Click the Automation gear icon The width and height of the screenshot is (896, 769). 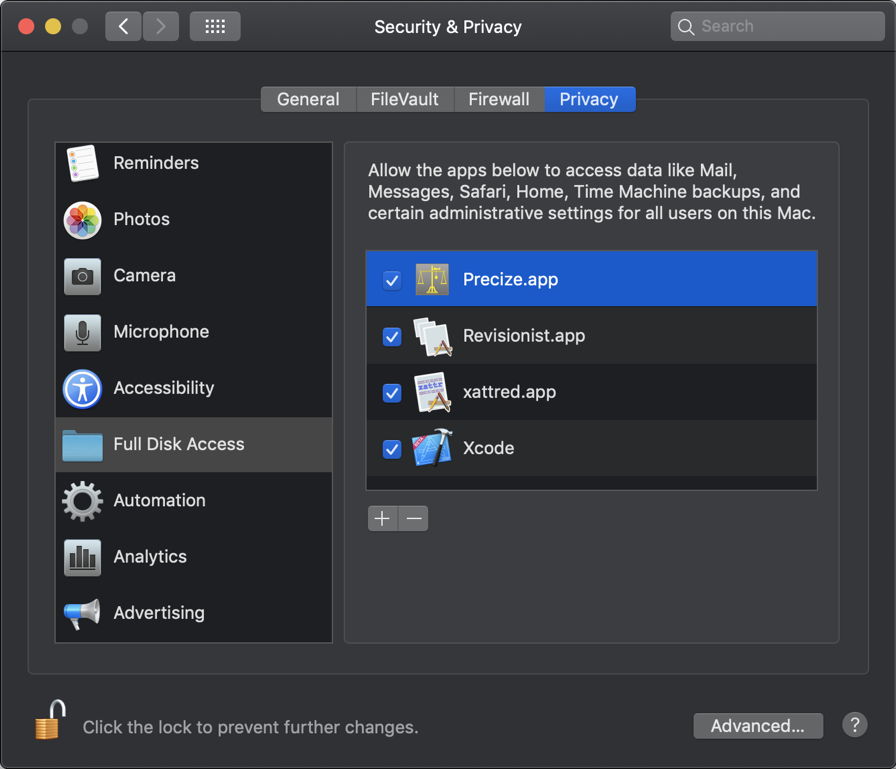click(82, 501)
